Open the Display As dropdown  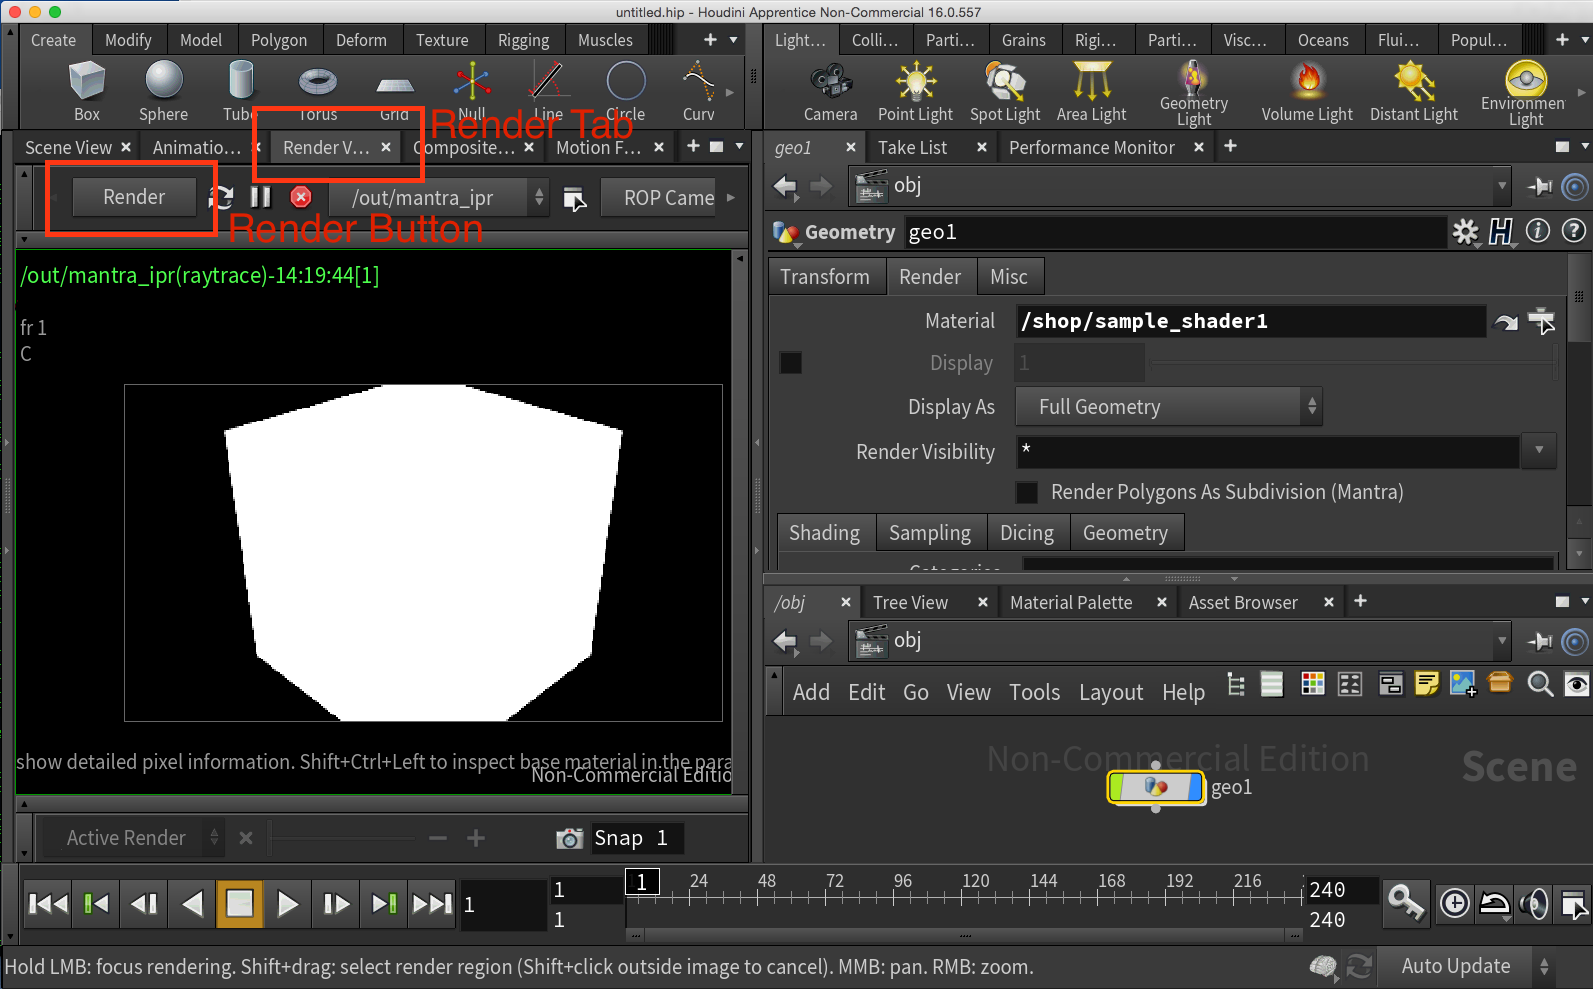pyautogui.click(x=1168, y=407)
